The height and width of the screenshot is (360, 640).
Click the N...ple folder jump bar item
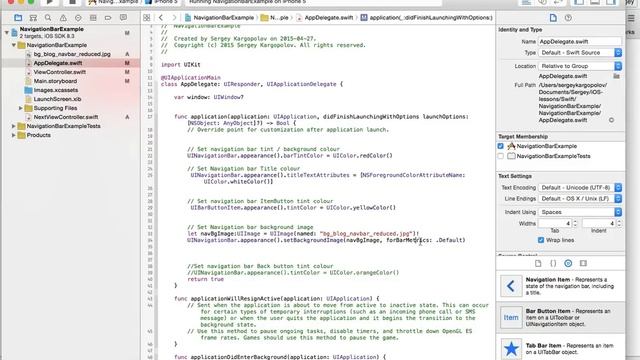275,18
